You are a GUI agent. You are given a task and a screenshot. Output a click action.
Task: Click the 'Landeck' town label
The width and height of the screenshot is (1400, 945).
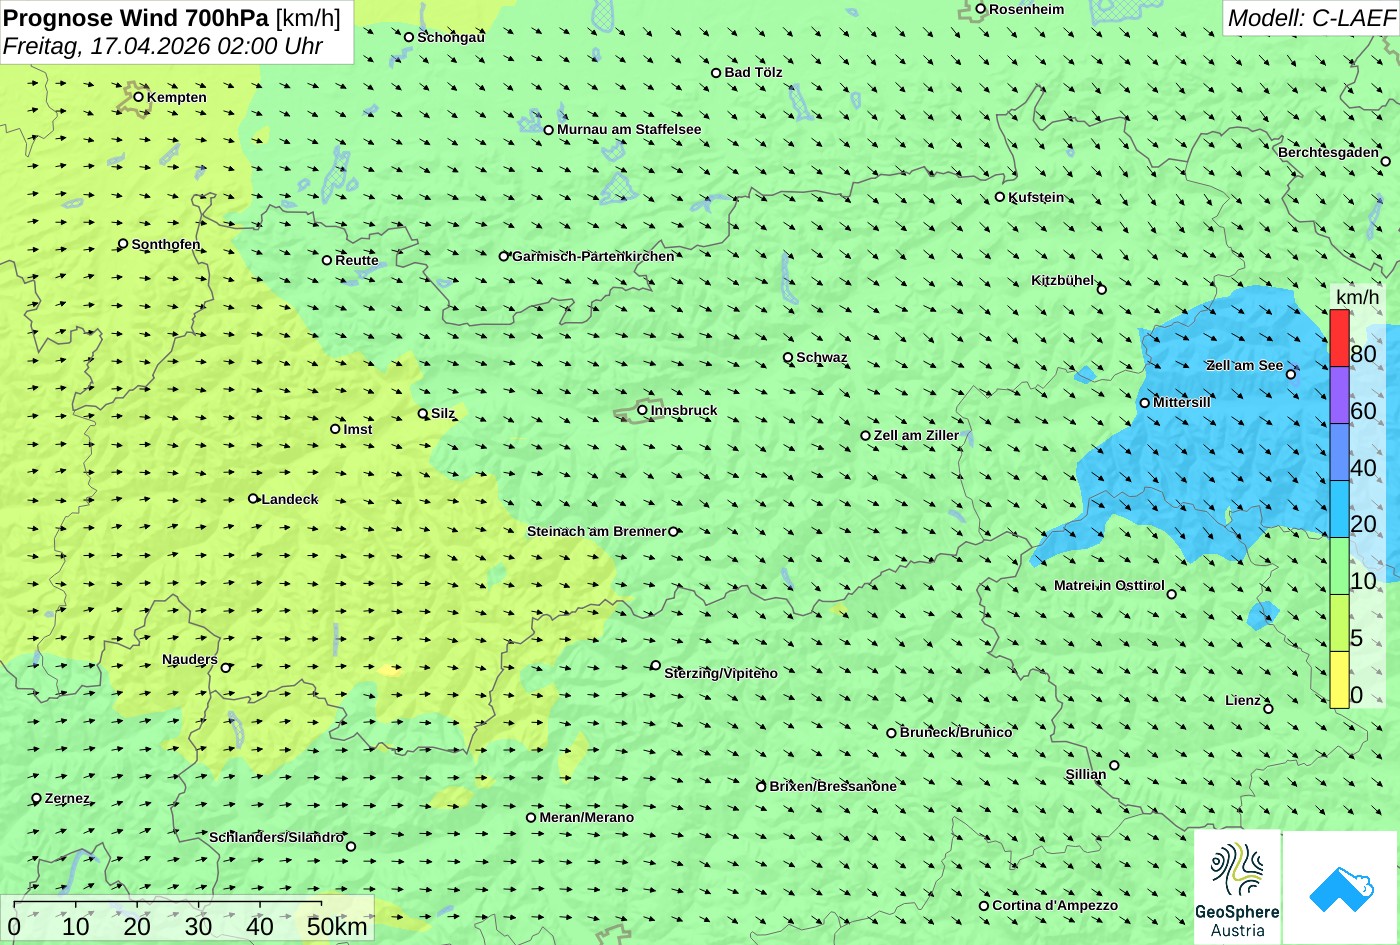290,499
